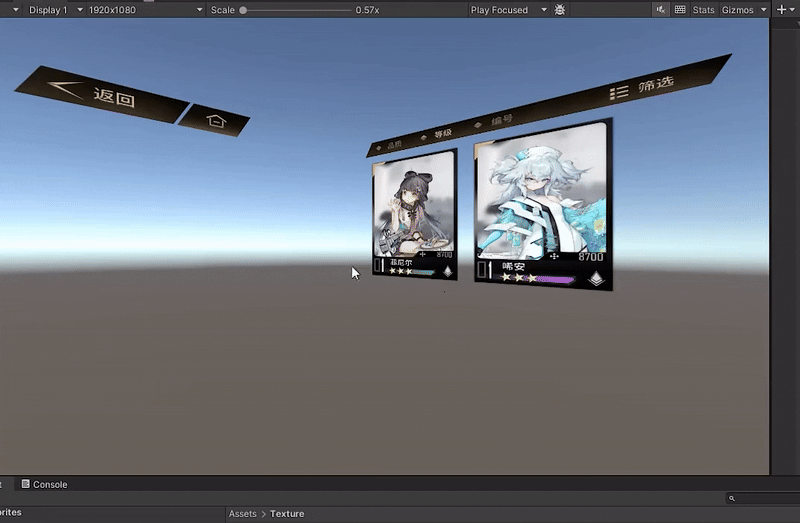The height and width of the screenshot is (523, 800).
Task: Sort by 品质 in the sort bar
Action: tap(394, 145)
